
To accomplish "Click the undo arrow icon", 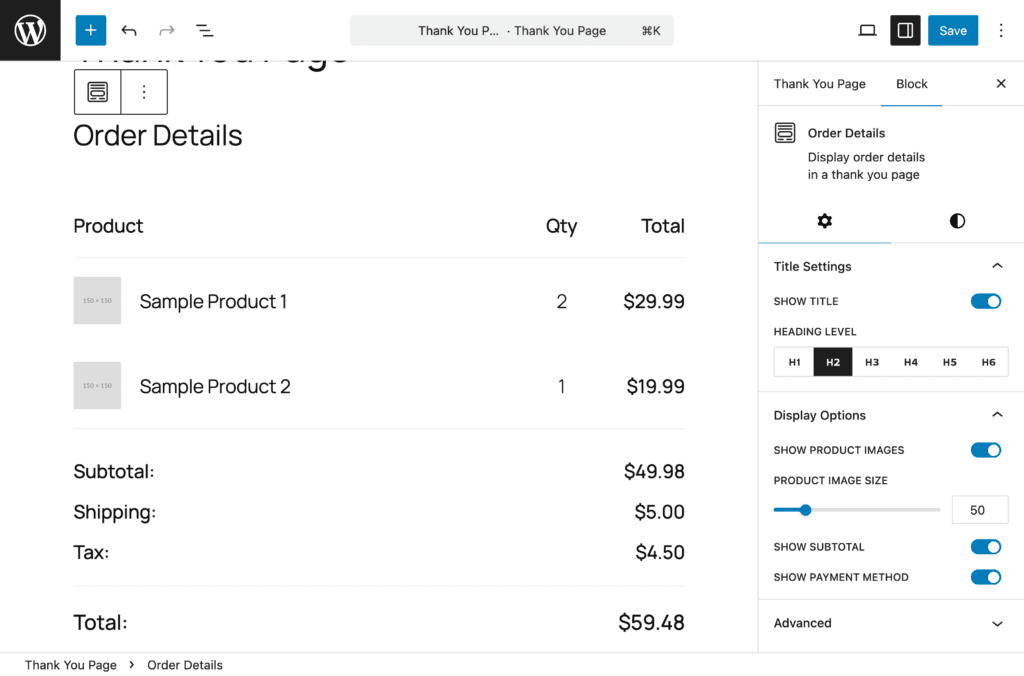I will click(x=129, y=30).
